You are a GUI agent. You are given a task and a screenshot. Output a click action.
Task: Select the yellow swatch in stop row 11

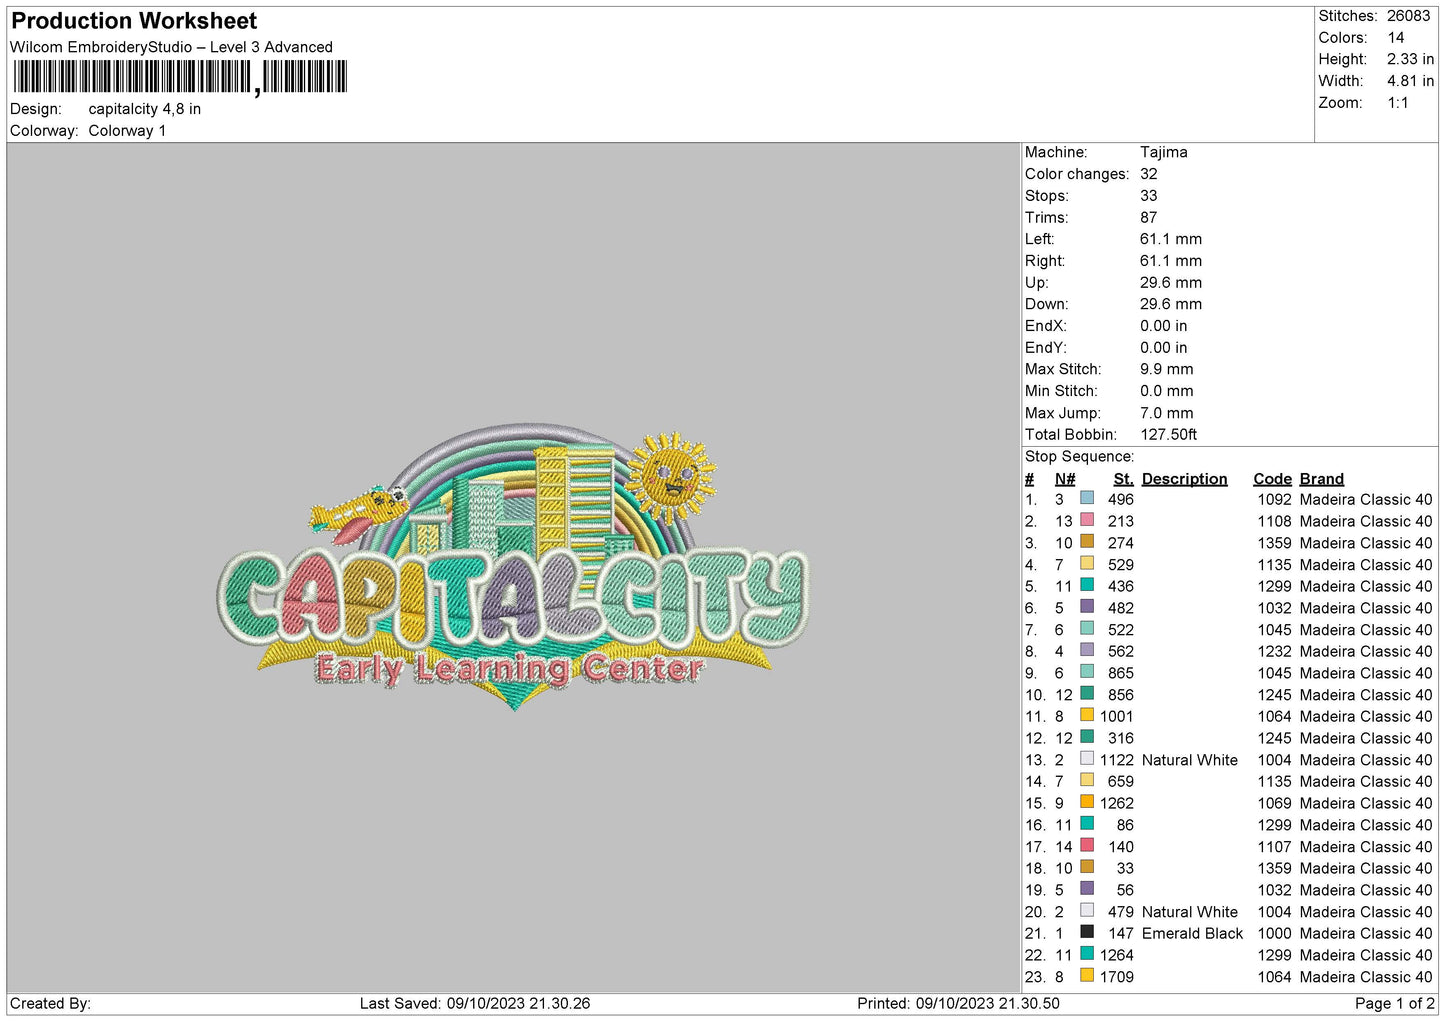1087,715
